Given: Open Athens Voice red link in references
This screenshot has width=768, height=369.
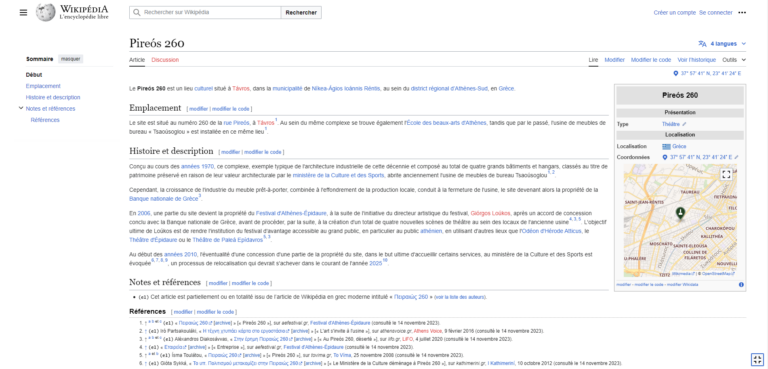Looking at the screenshot, I should coord(428,331).
